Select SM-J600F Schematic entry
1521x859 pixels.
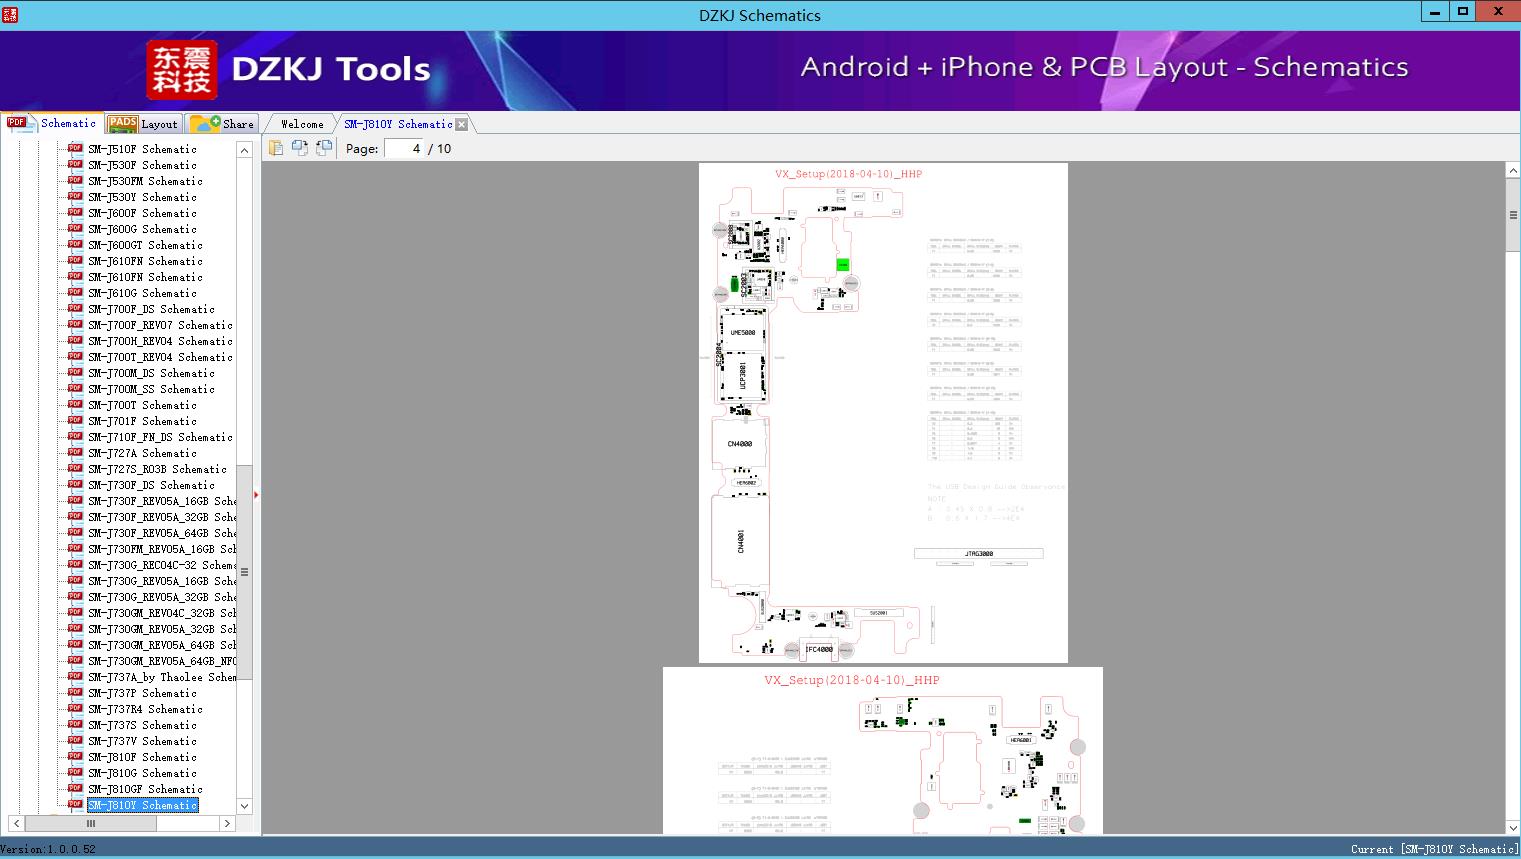142,213
